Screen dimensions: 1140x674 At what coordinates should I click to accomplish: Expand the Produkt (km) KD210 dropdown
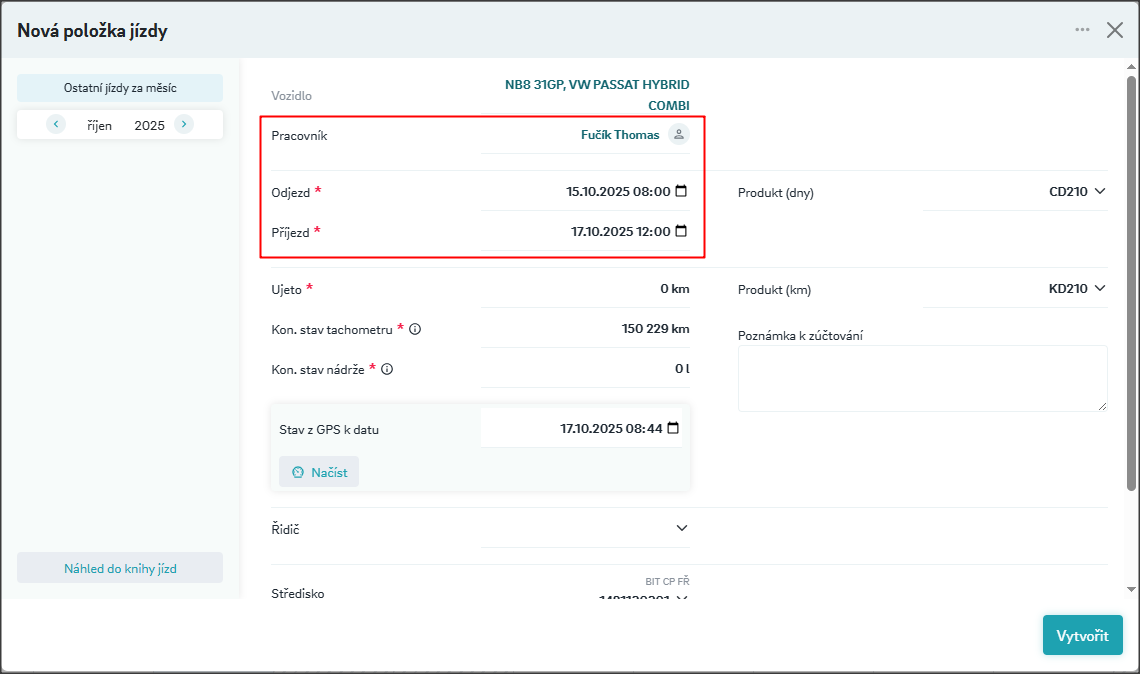point(1100,288)
